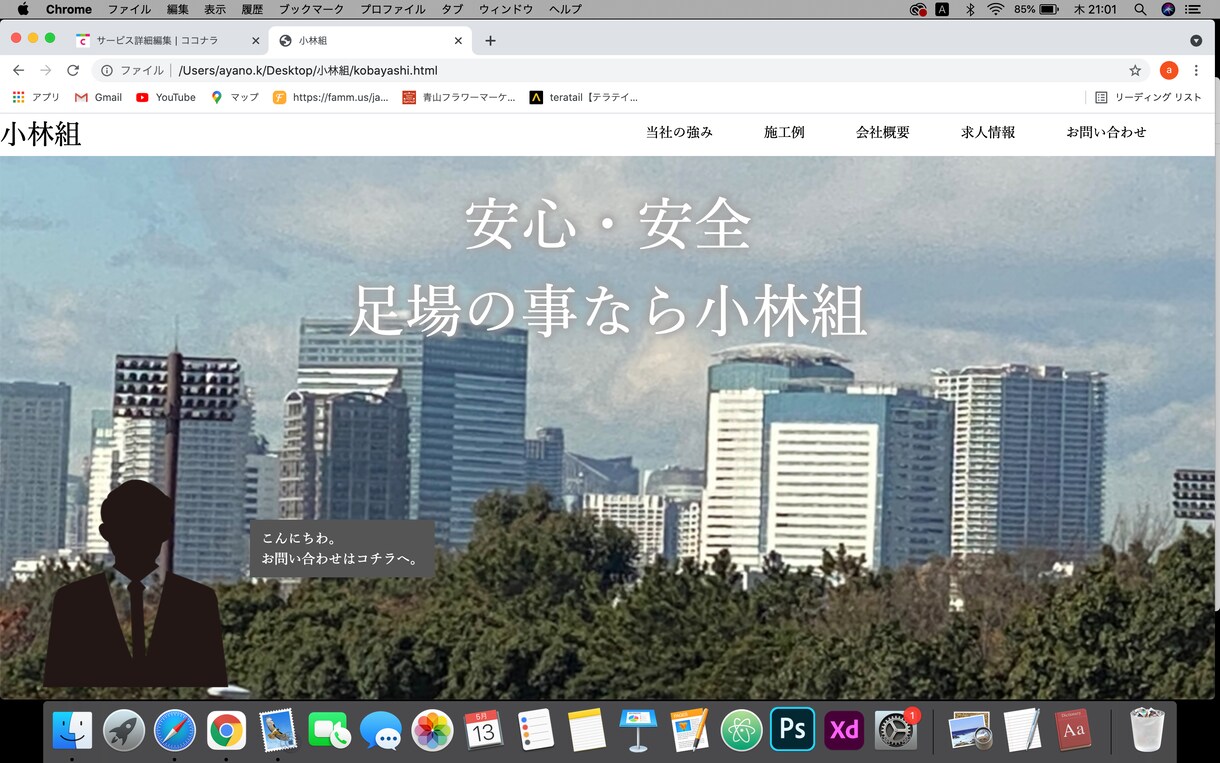The image size is (1220, 763).
Task: Click the browser back arrow
Action: 18,70
